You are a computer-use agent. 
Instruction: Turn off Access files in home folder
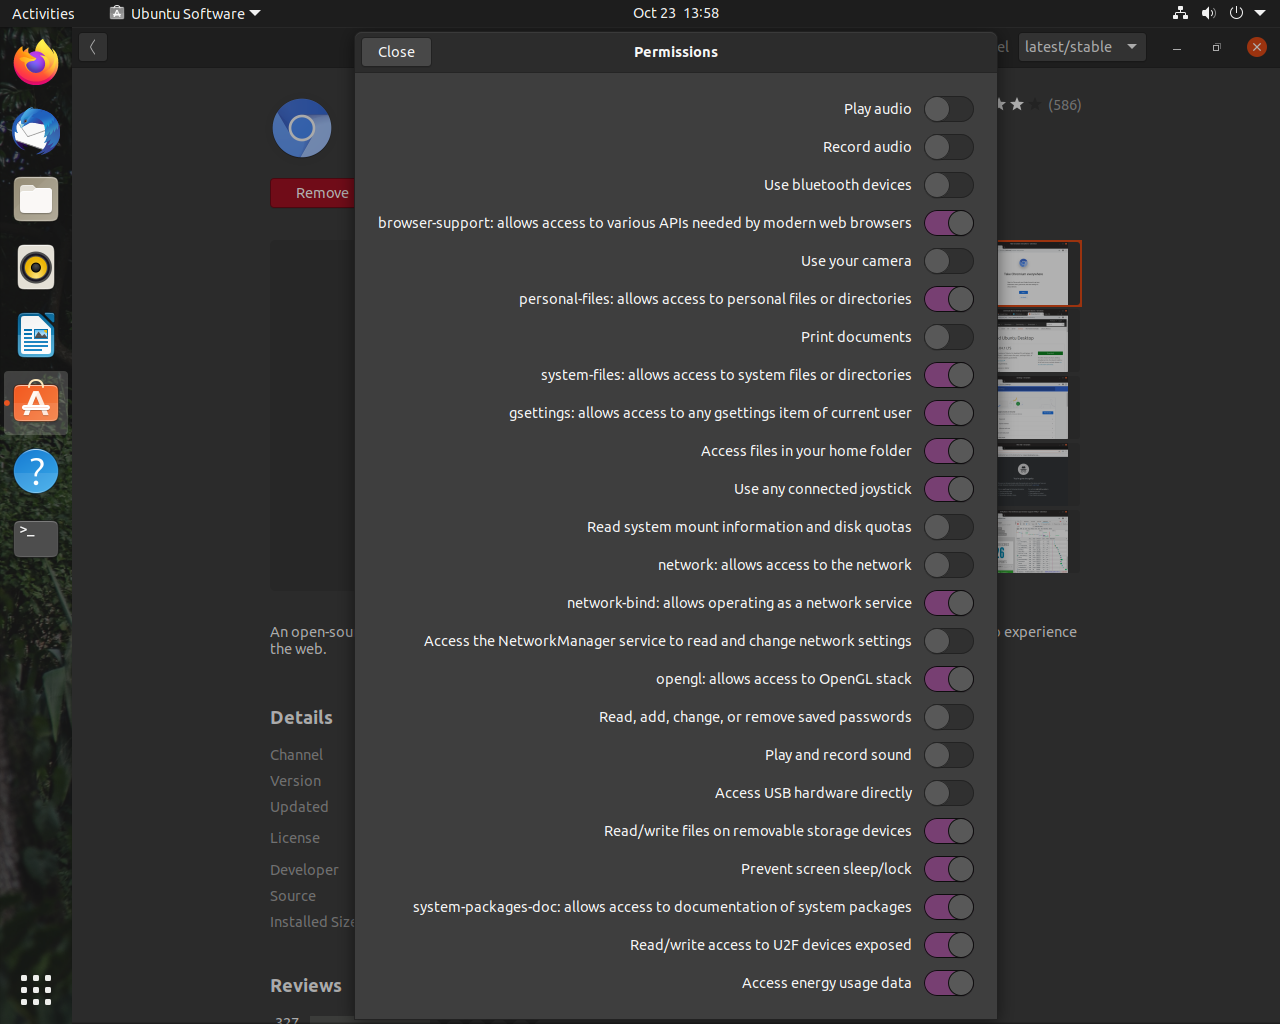[x=949, y=451]
